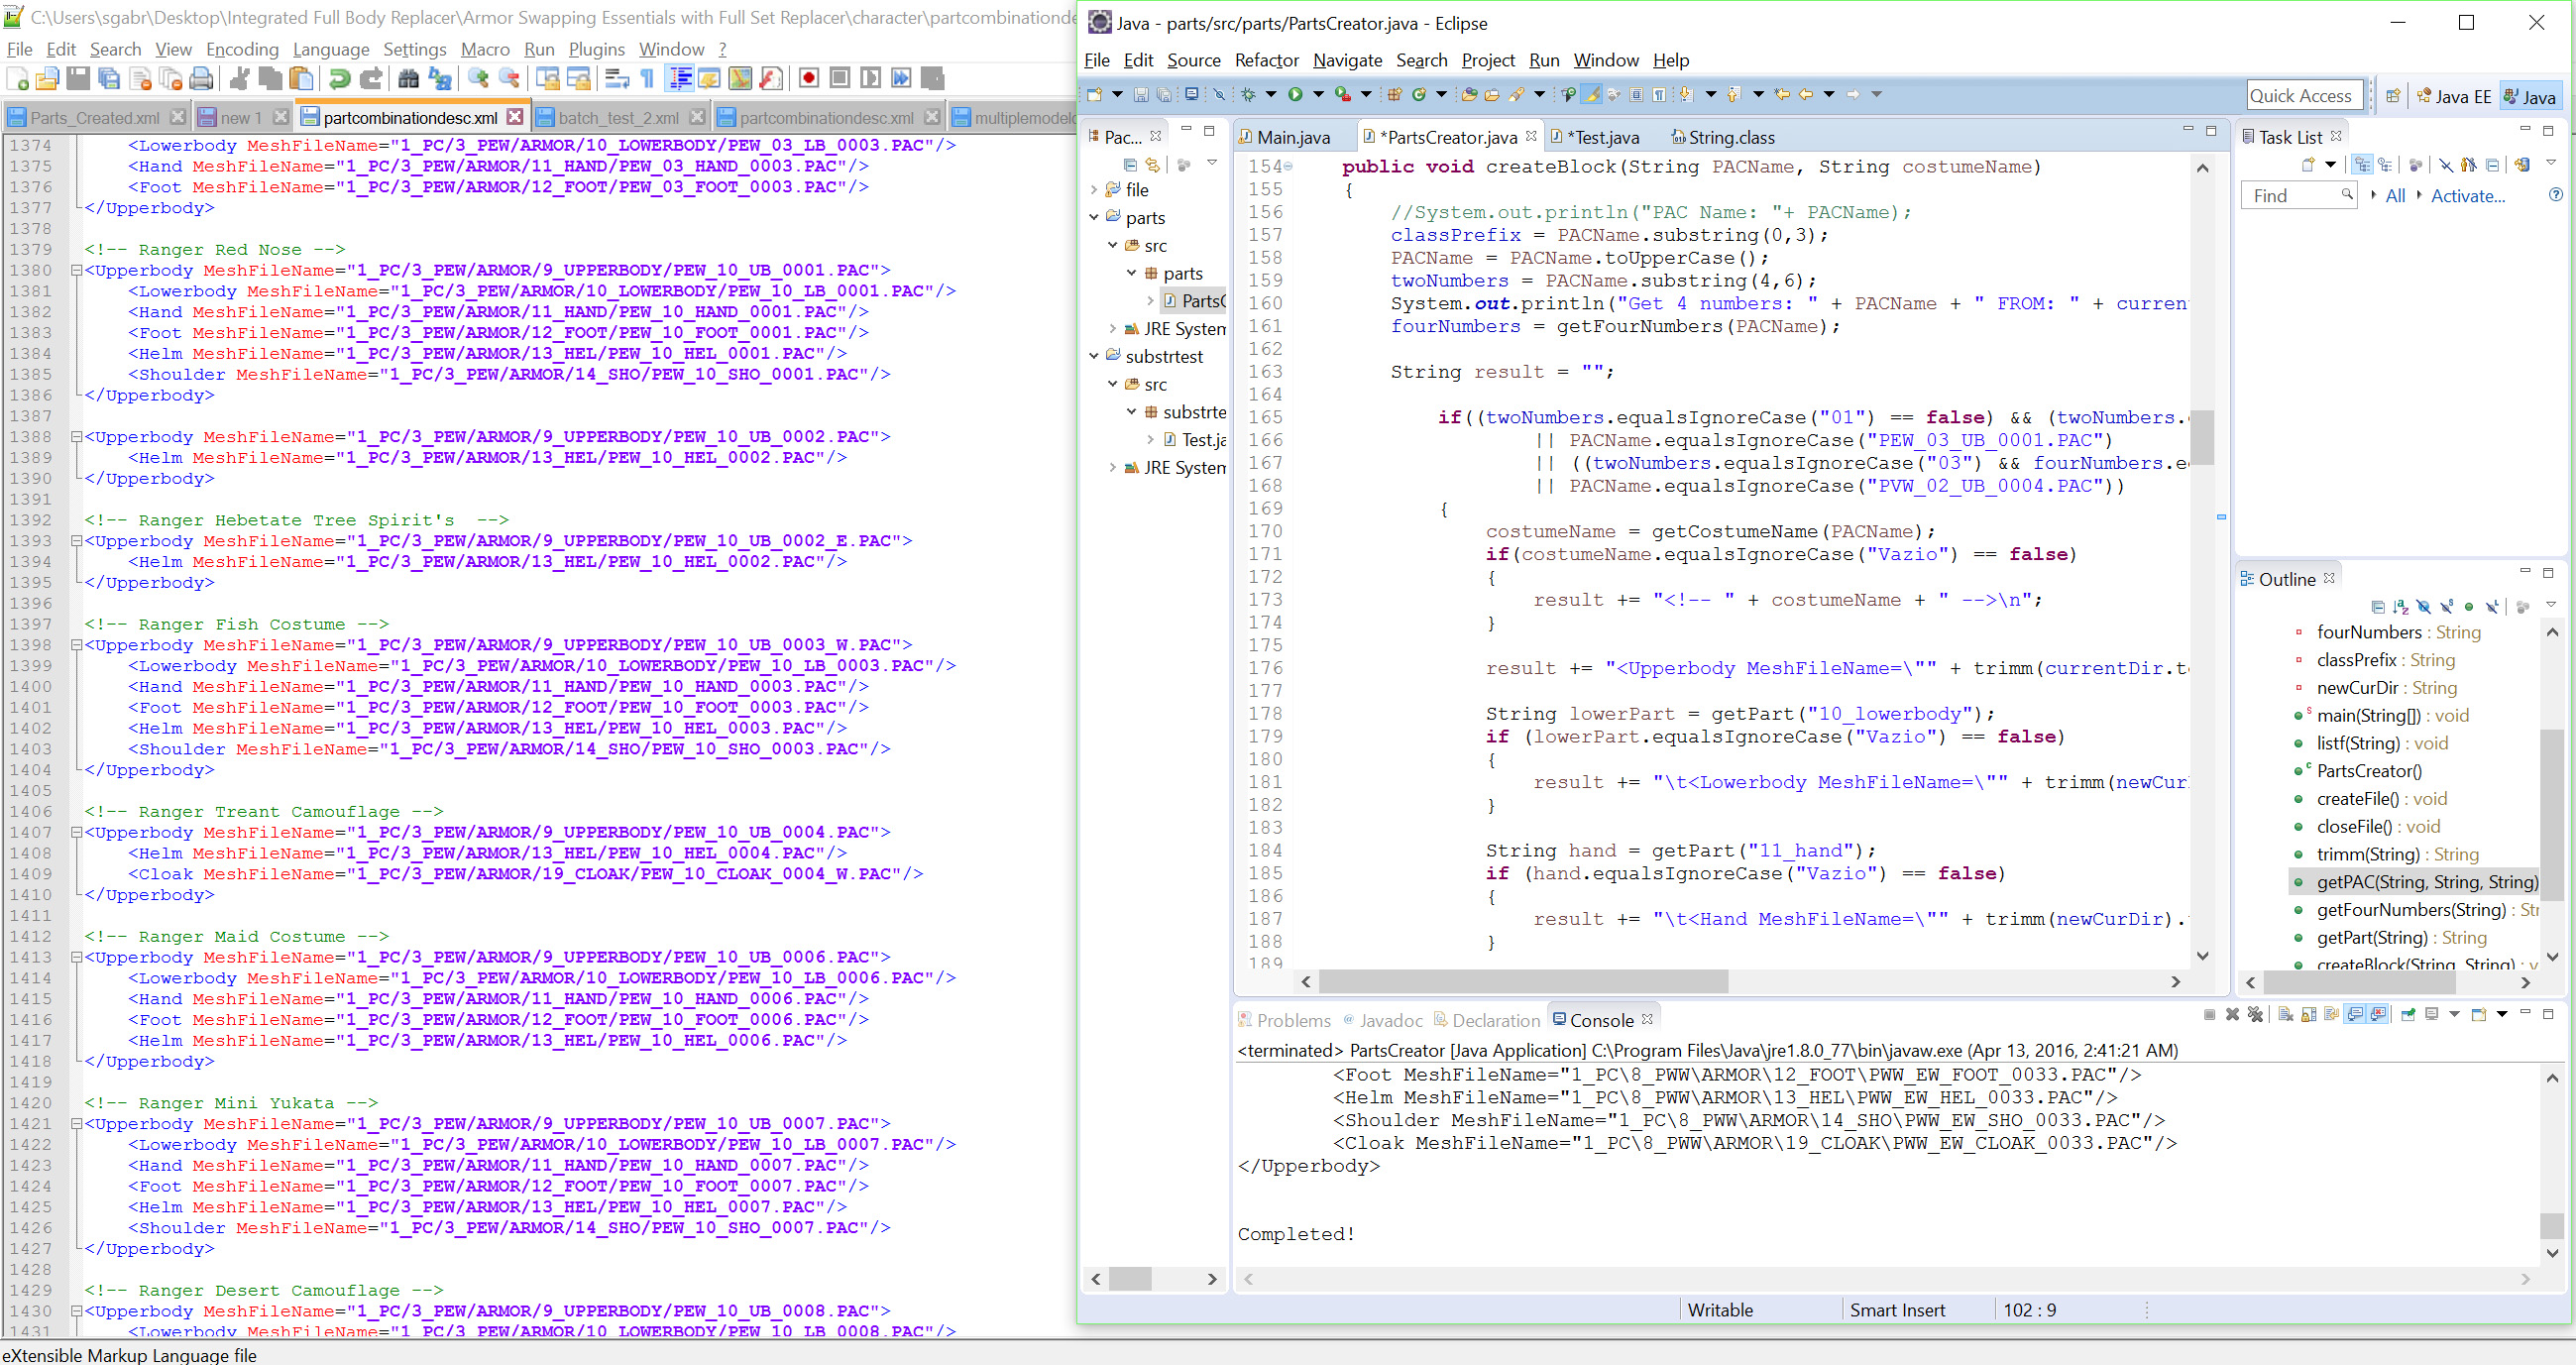Click Eclipse New Java Class icon
This screenshot has width=2576, height=1365.
1418,94
